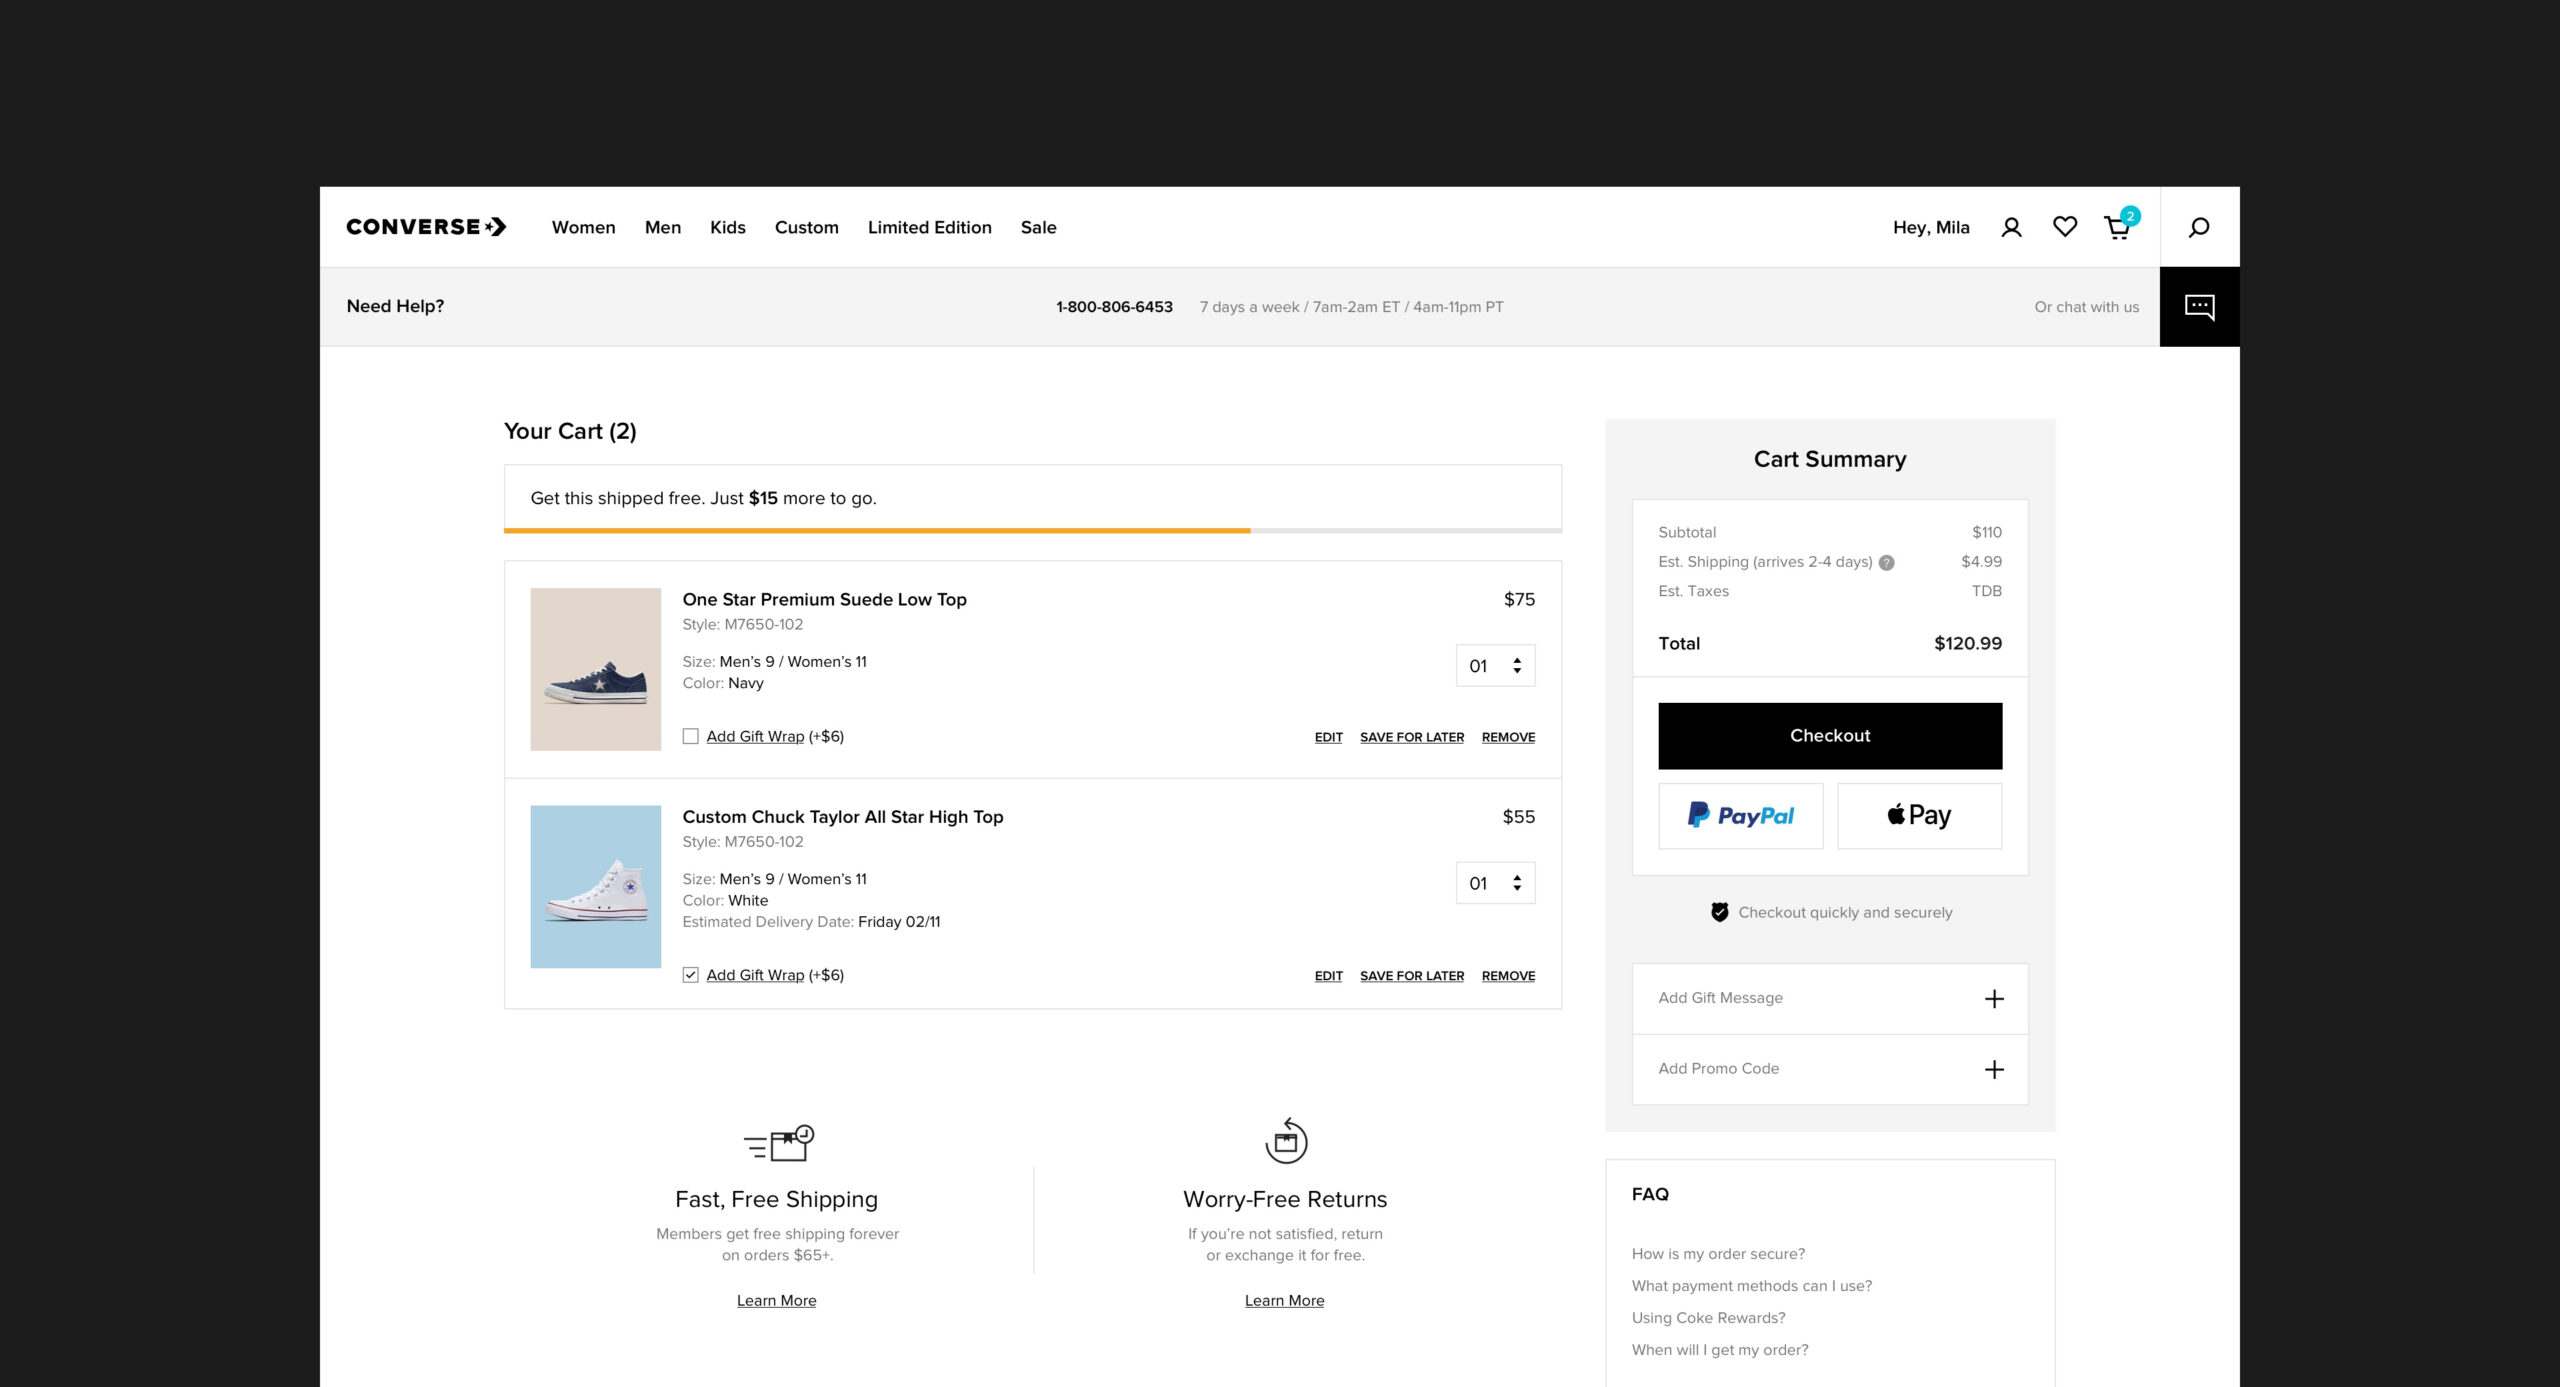
Task: Expand the Add Promo Code section
Action: point(1830,1069)
